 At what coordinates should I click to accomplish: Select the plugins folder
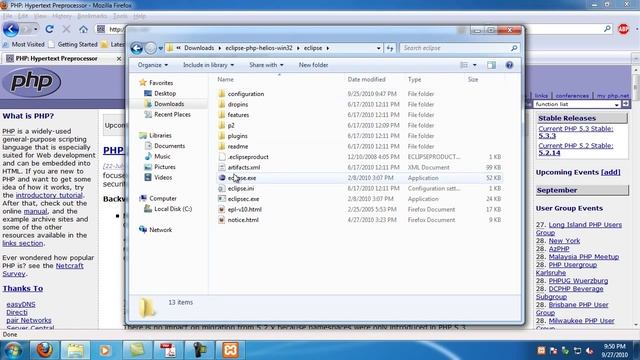(238, 136)
